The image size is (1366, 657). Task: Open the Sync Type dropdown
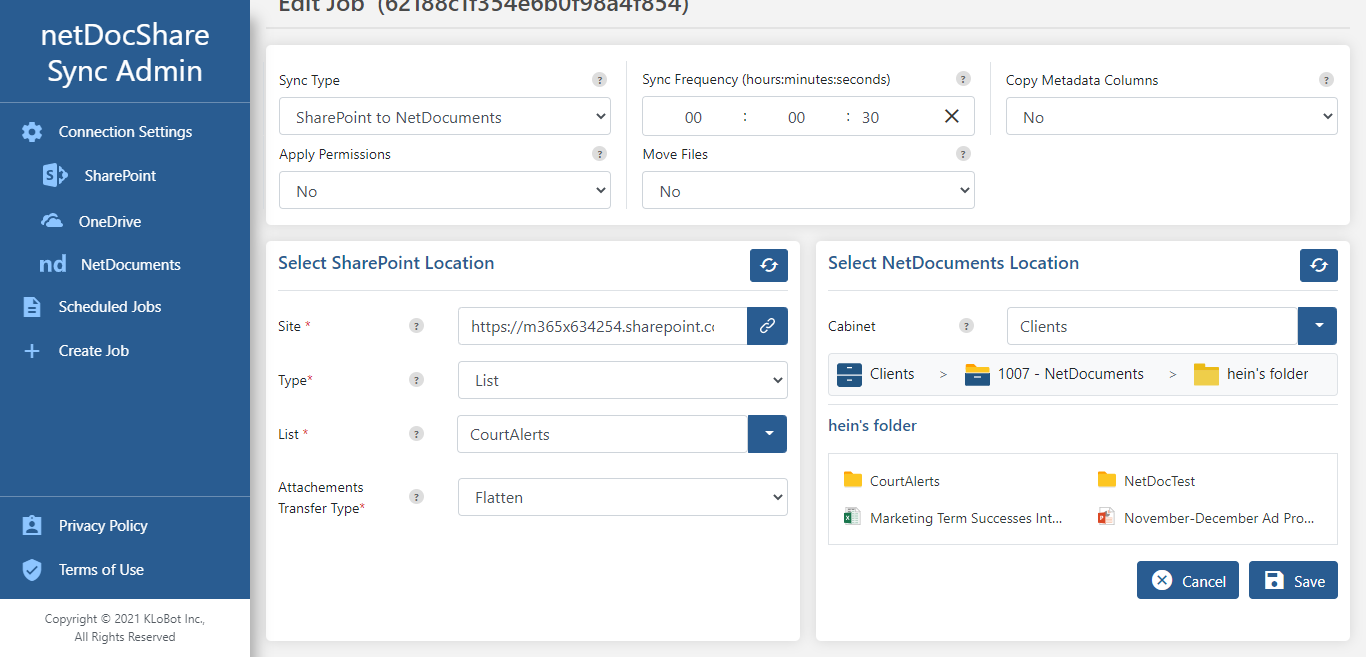point(445,117)
